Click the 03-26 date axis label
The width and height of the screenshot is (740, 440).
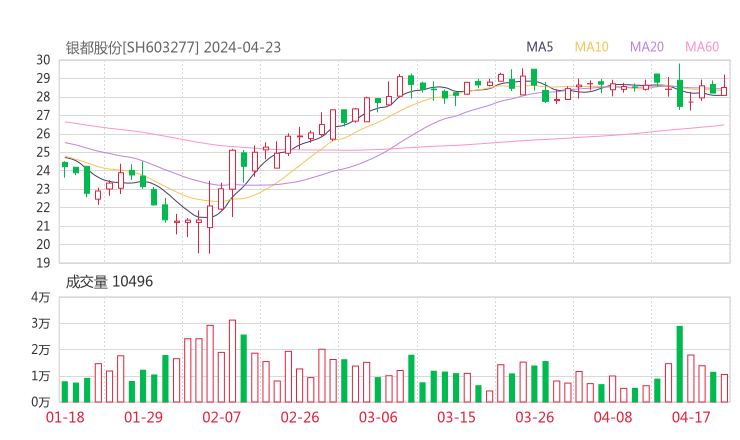(534, 417)
